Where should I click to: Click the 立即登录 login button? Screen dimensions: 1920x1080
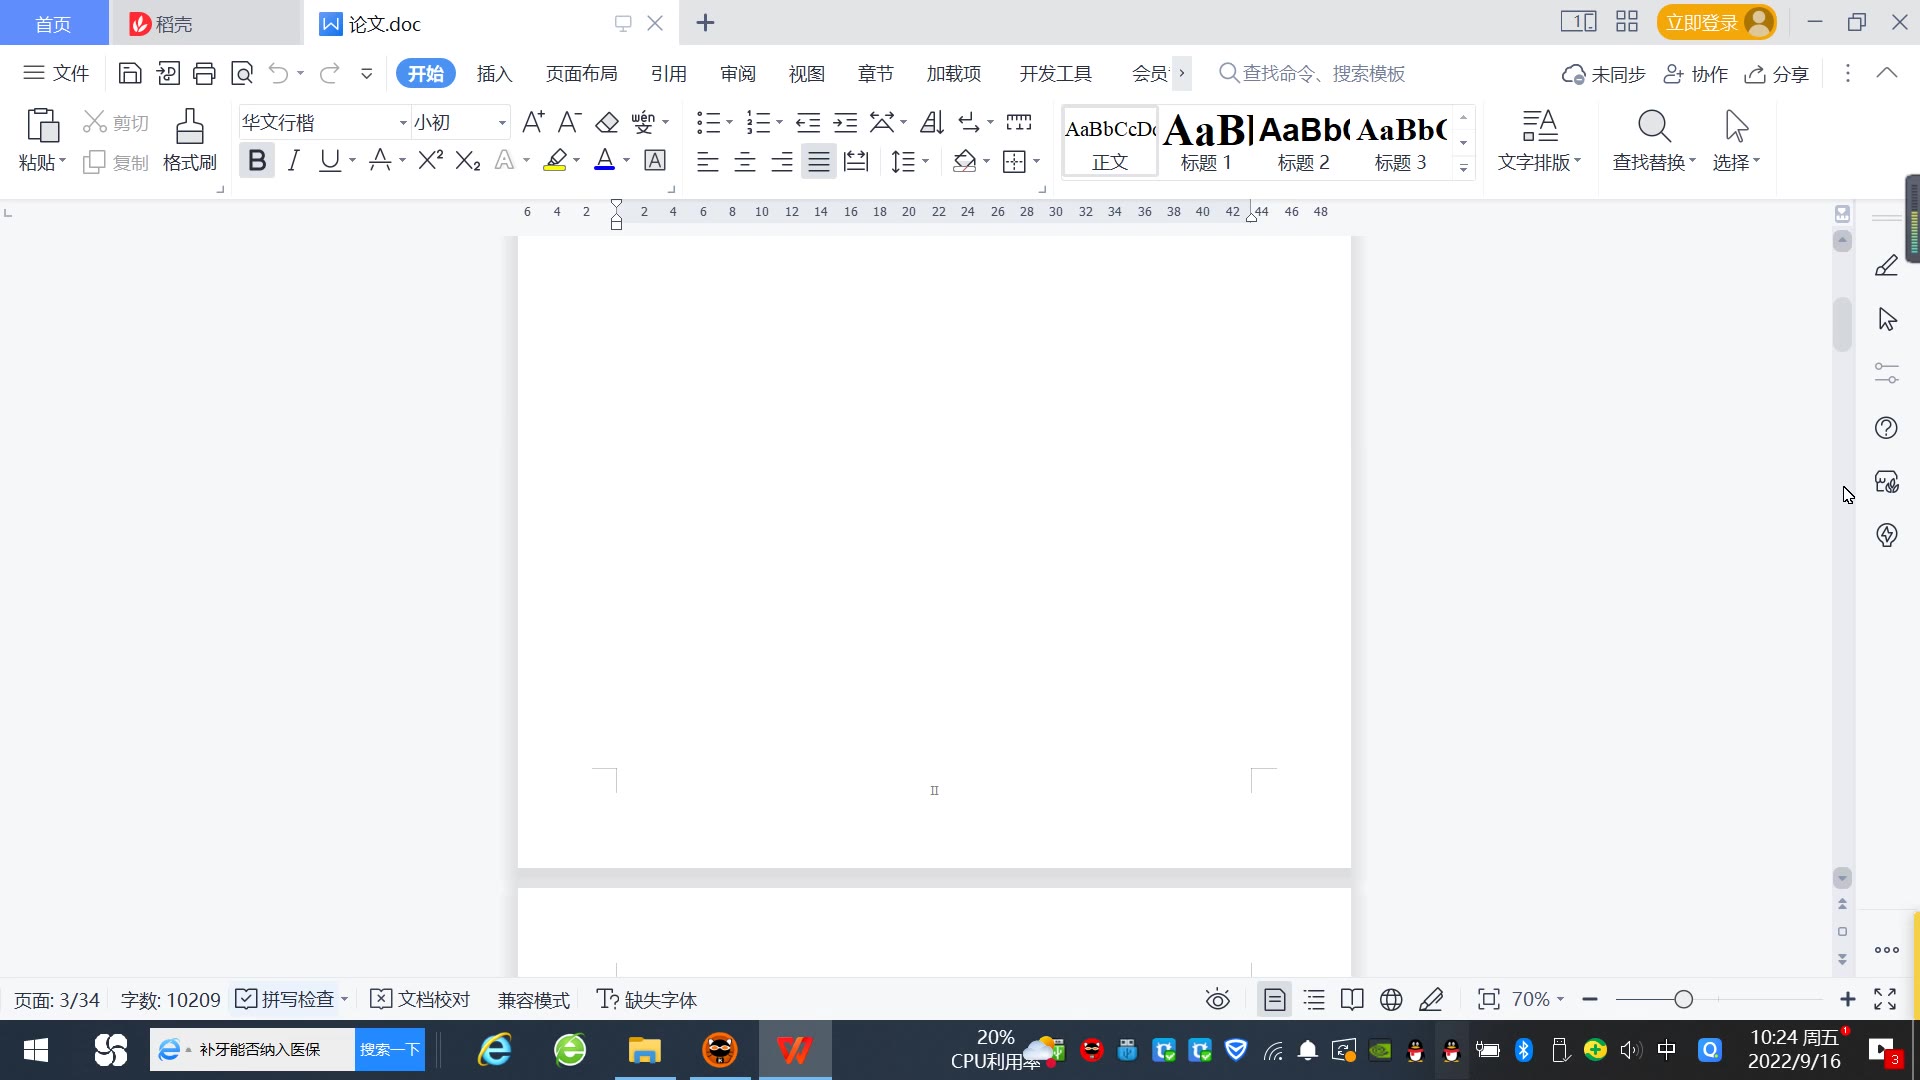tap(1716, 22)
